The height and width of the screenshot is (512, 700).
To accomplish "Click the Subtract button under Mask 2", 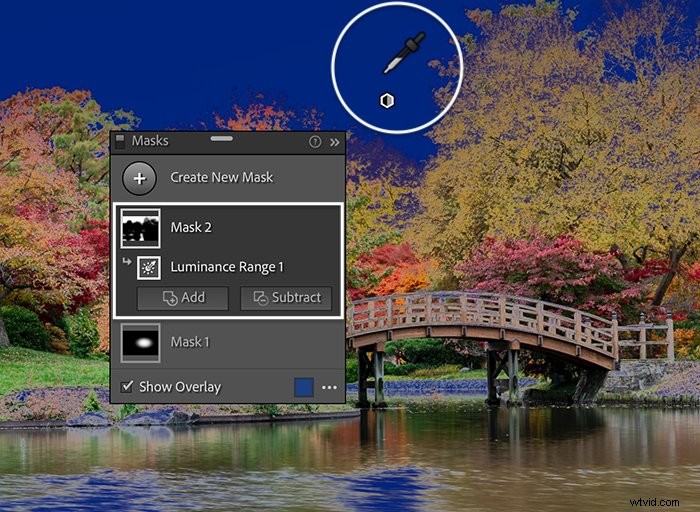I will coord(286,298).
